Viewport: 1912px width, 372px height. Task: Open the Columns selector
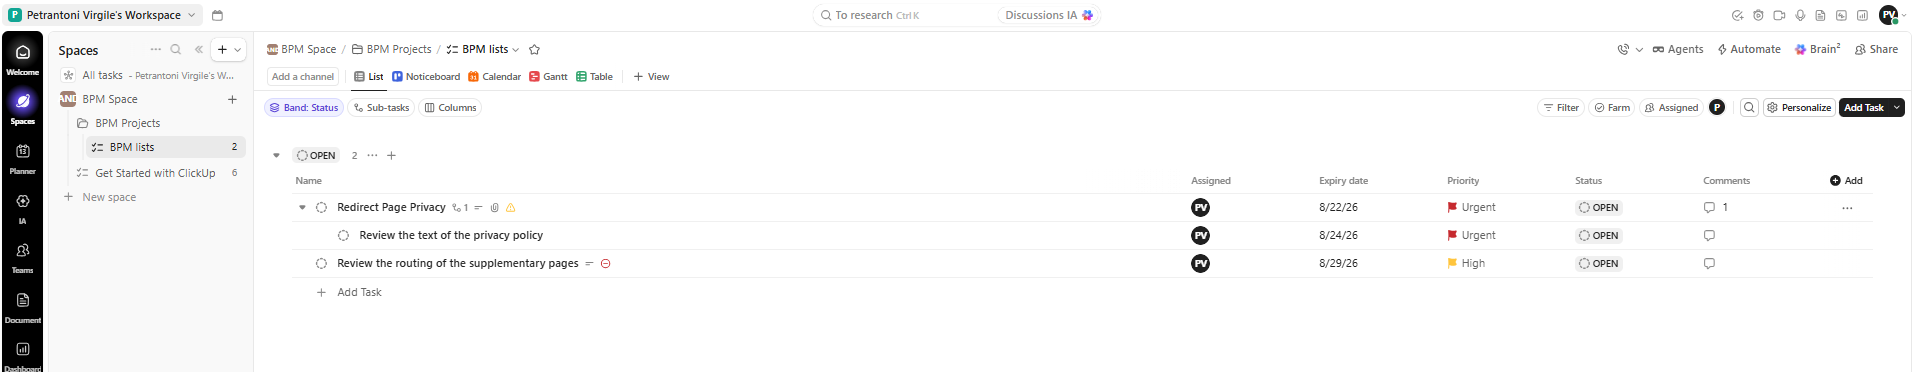(450, 108)
